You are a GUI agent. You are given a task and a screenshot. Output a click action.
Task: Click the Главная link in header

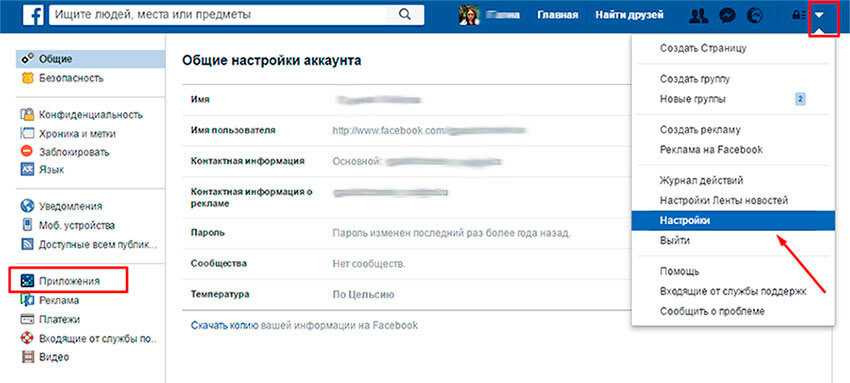(x=558, y=15)
